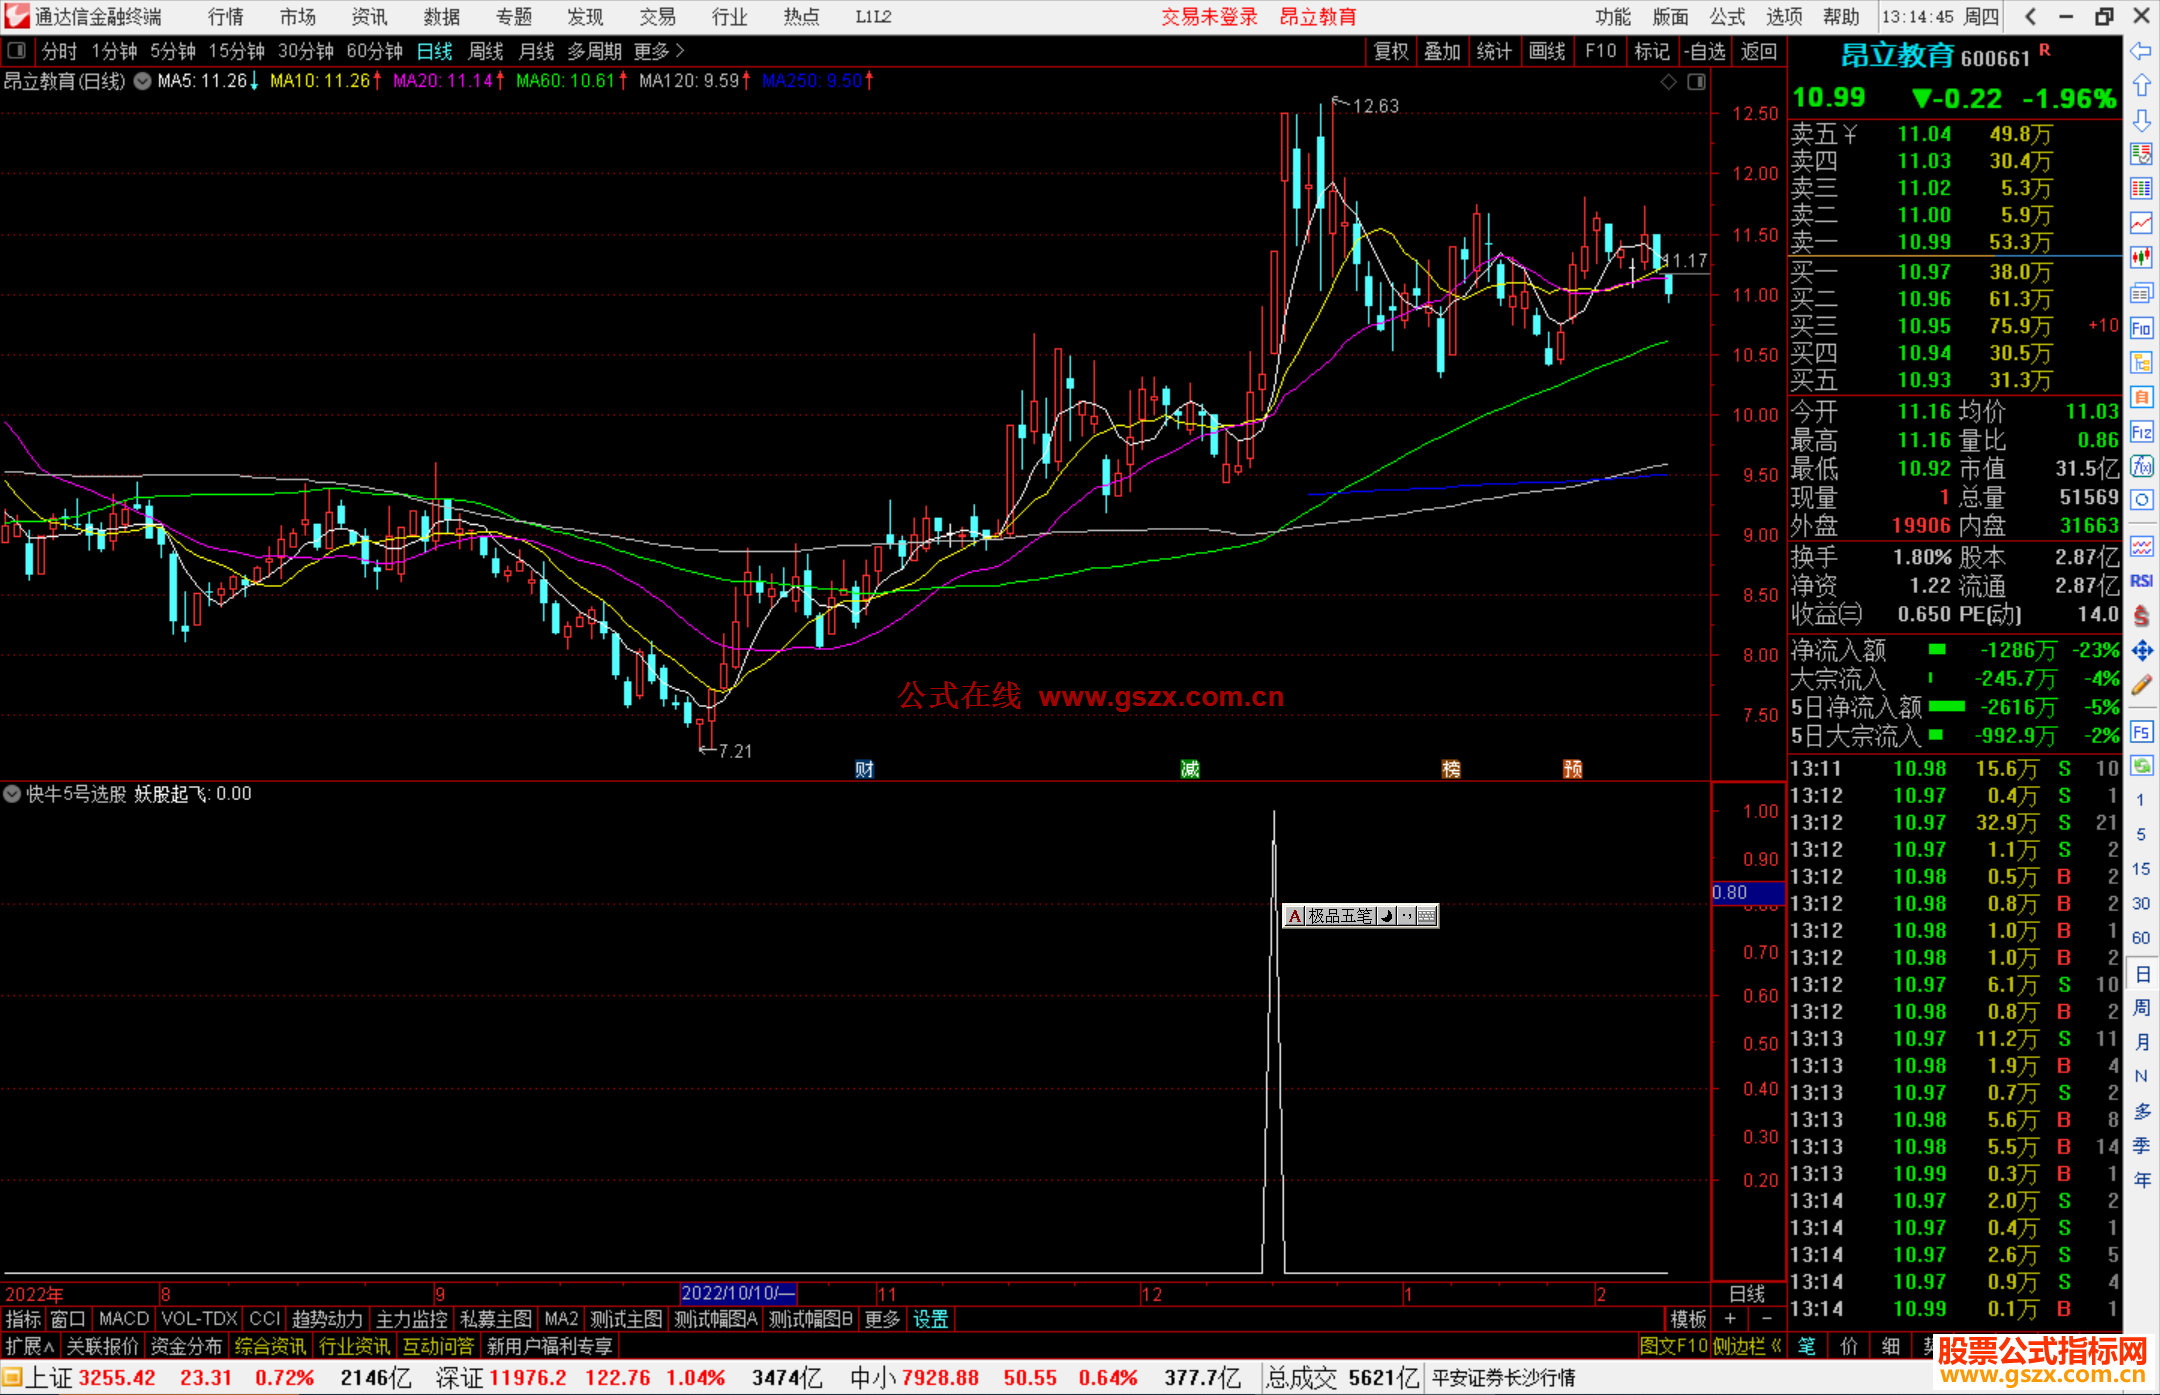Image resolution: width=2160 pixels, height=1395 pixels.
Task: Click the back arrow sidebar icon
Action: click(x=2141, y=51)
